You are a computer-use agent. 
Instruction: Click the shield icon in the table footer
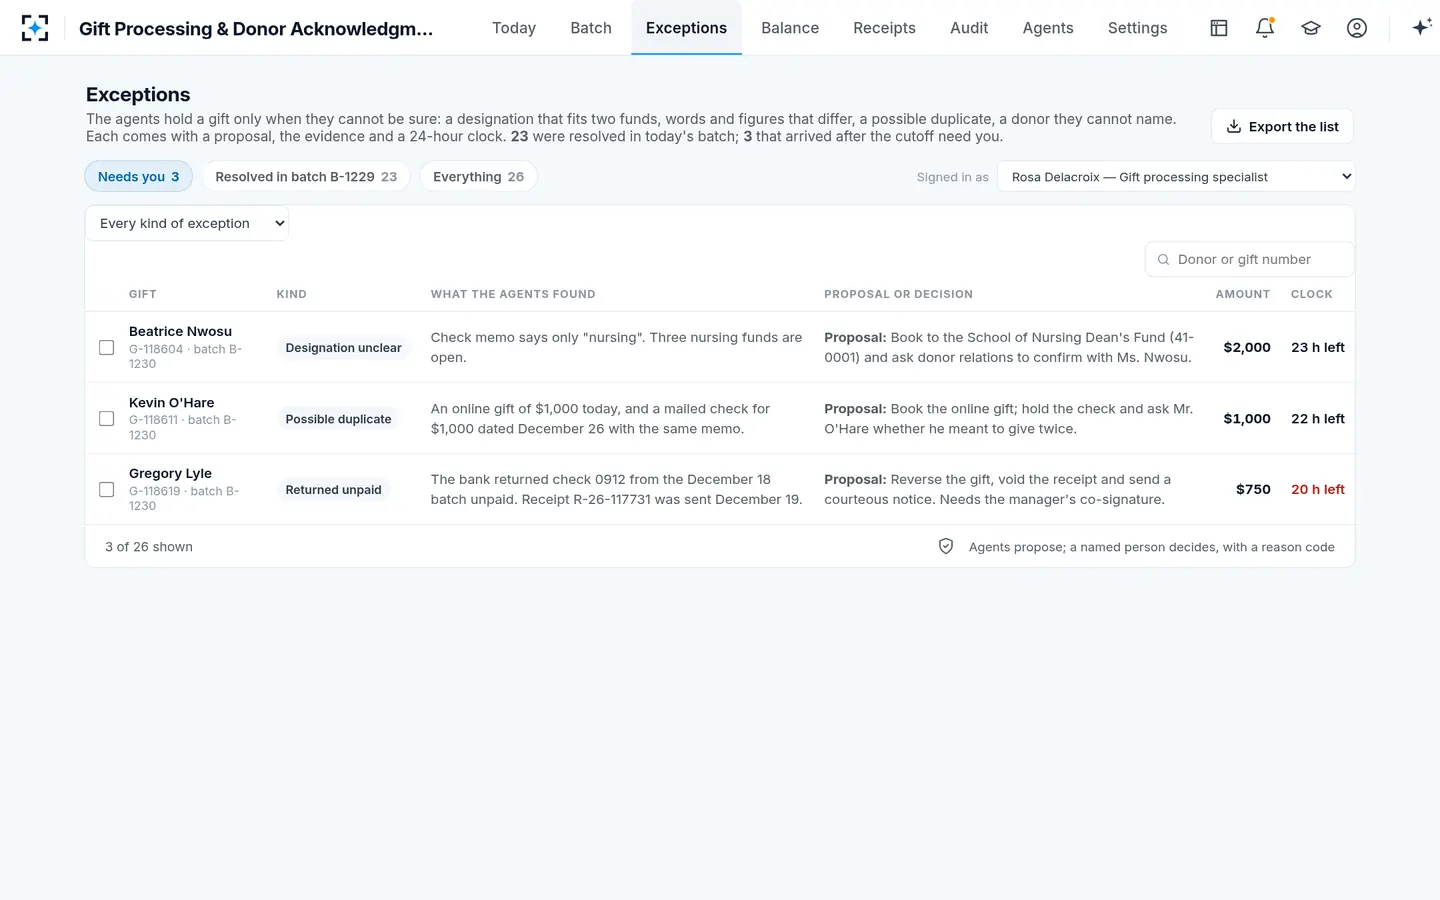click(x=946, y=546)
